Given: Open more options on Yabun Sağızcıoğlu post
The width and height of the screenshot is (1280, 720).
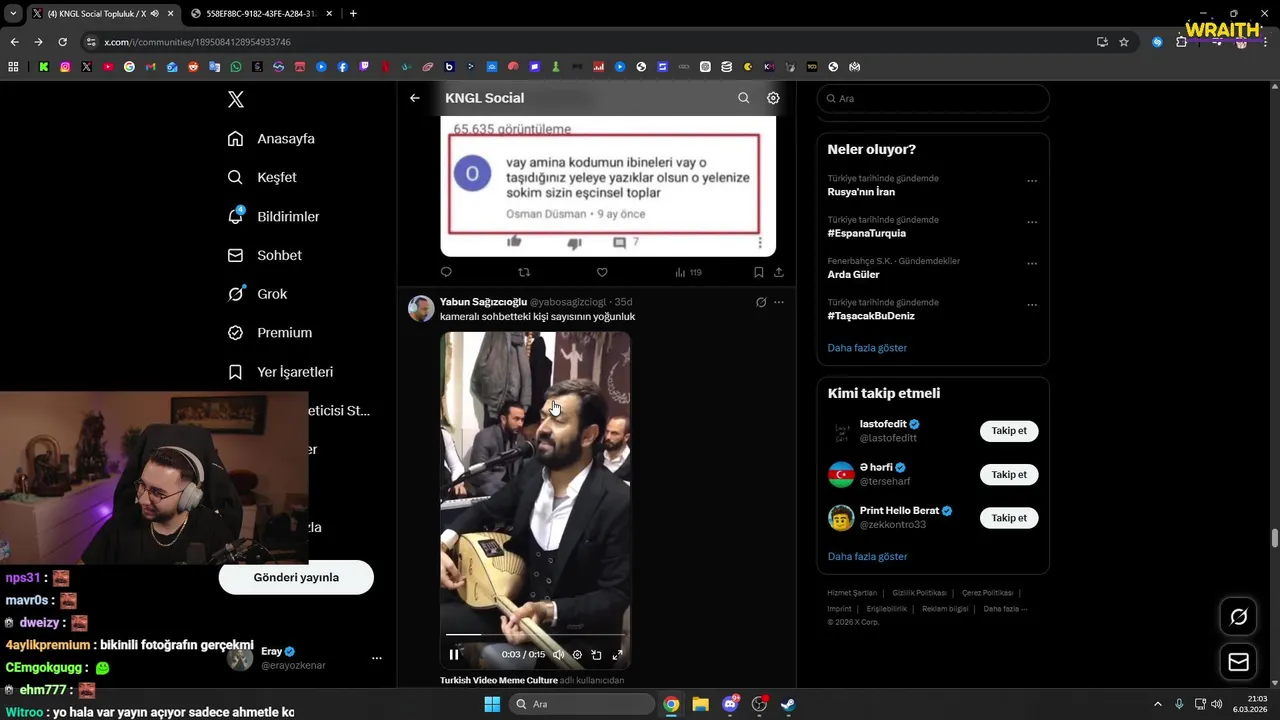Looking at the screenshot, I should tap(779, 302).
